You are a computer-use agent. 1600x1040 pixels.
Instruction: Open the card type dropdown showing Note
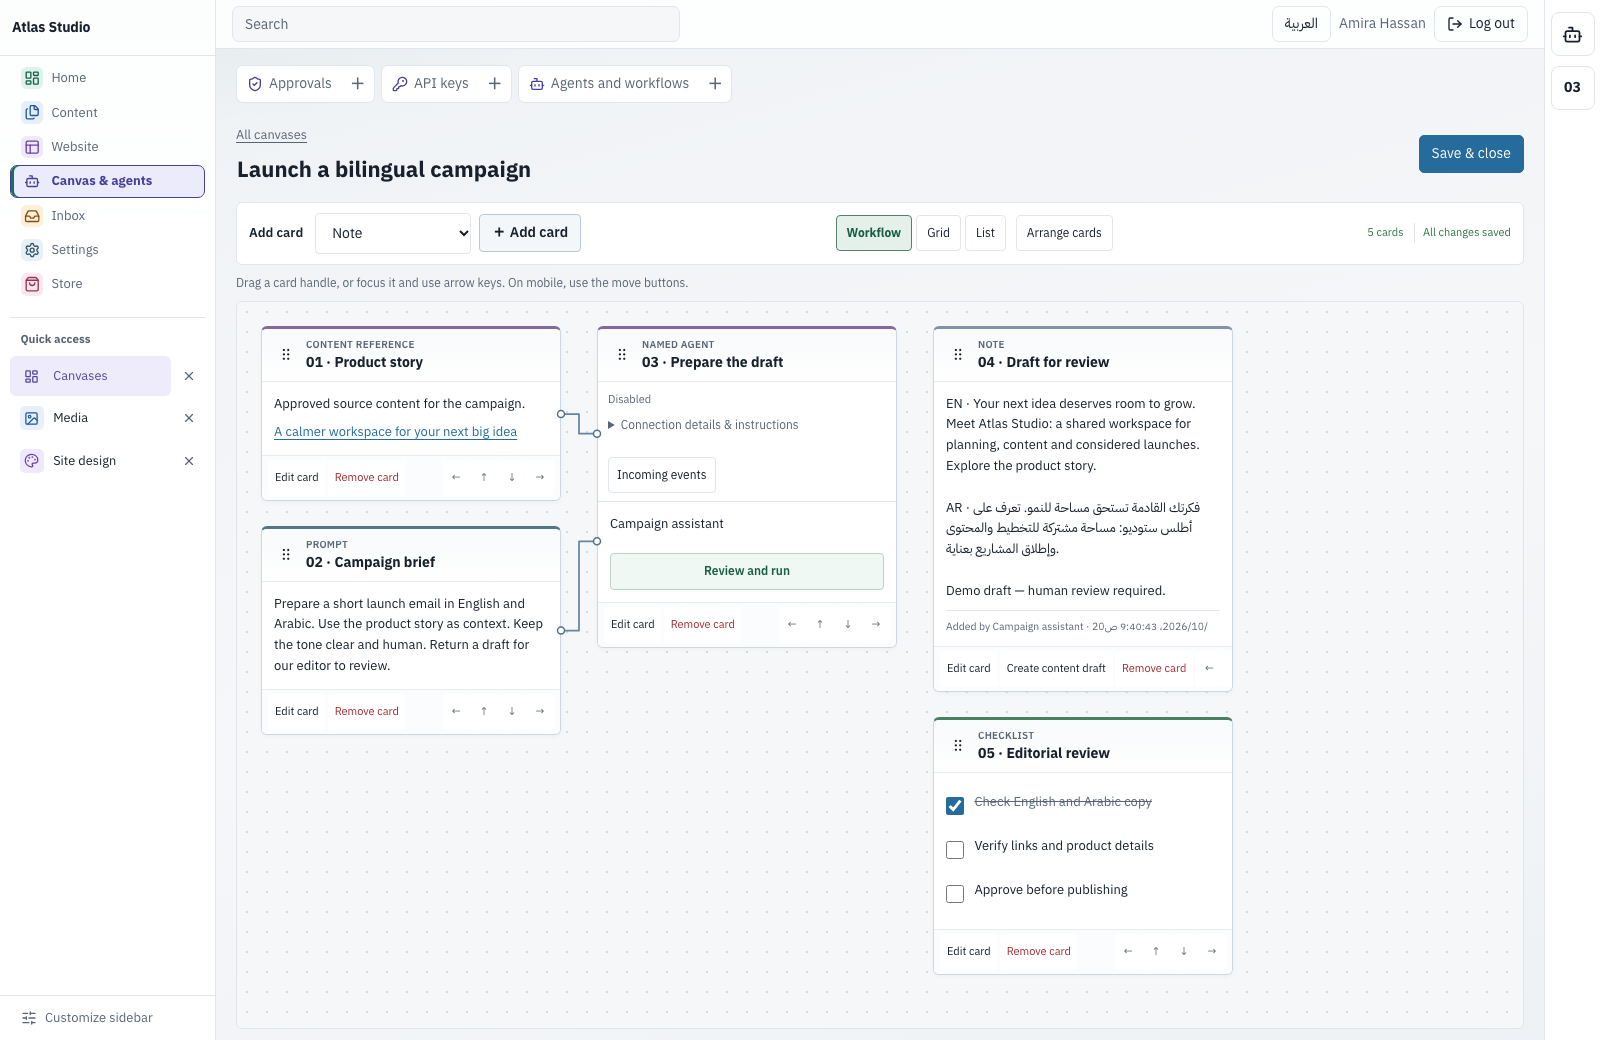point(393,233)
